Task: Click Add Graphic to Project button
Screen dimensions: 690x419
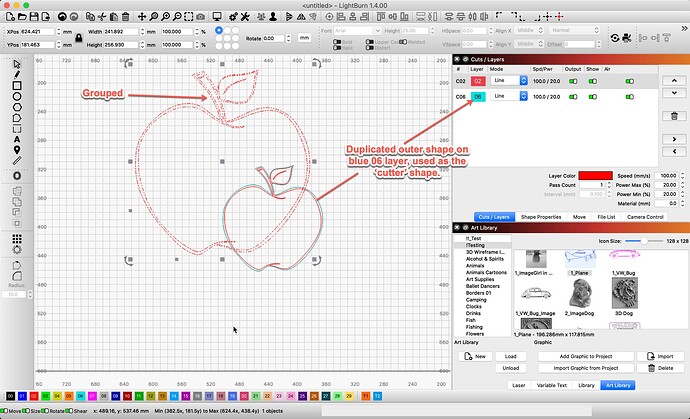Action: [x=586, y=357]
